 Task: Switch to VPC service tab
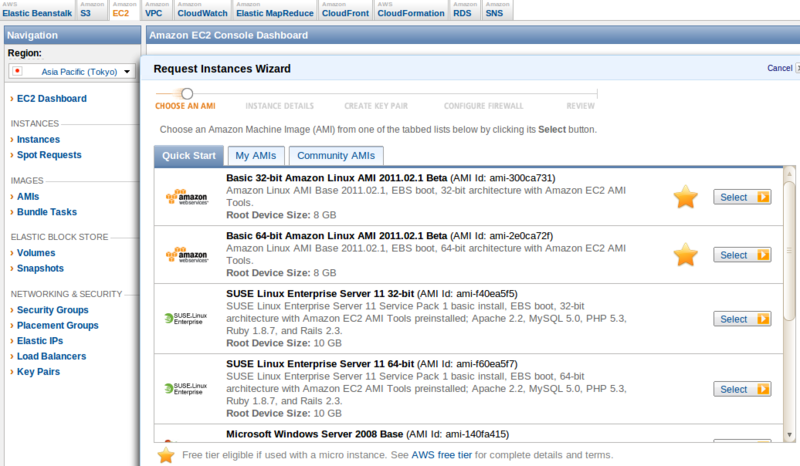[156, 10]
